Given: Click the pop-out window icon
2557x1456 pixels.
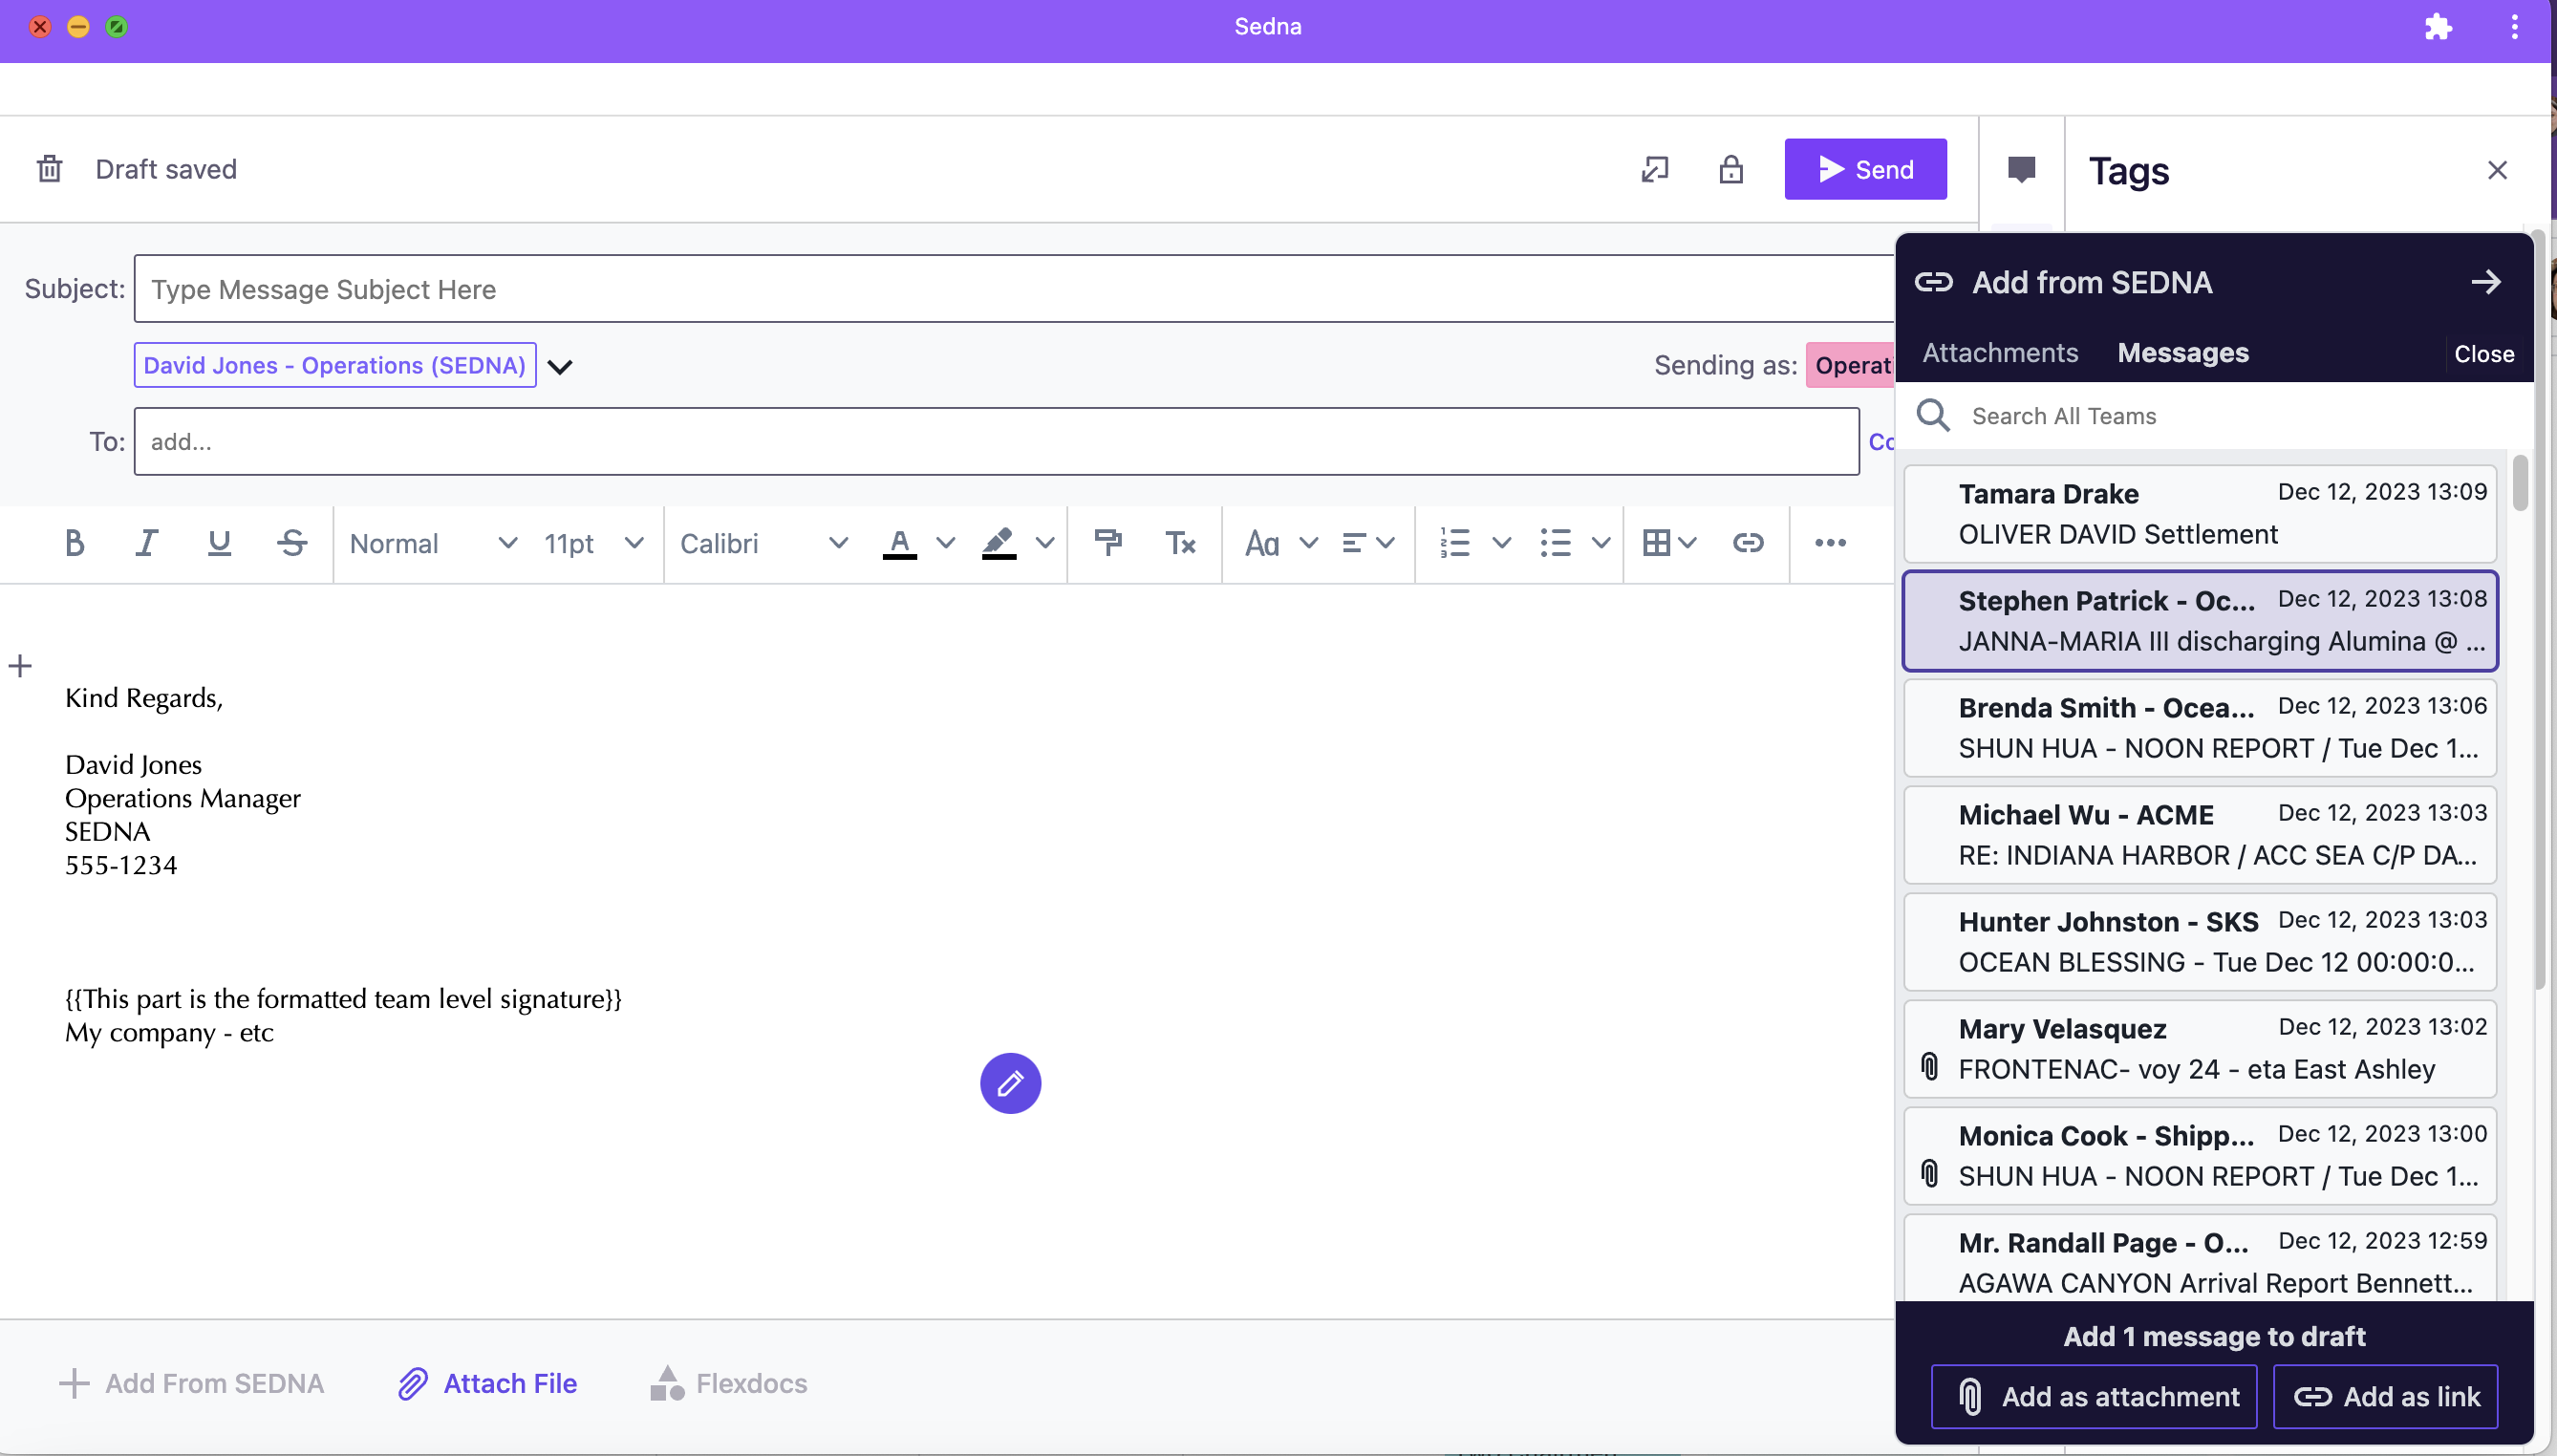Looking at the screenshot, I should point(1655,169).
